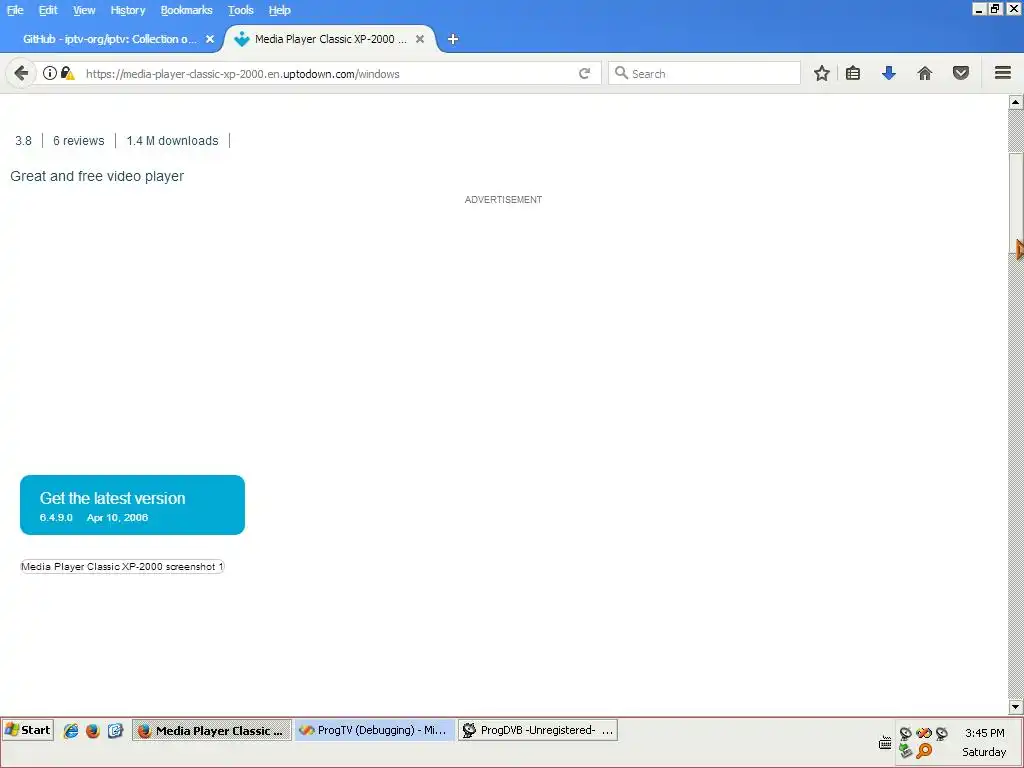The image size is (1024, 768).
Task: Focus the URL address field
Action: (x=327, y=73)
